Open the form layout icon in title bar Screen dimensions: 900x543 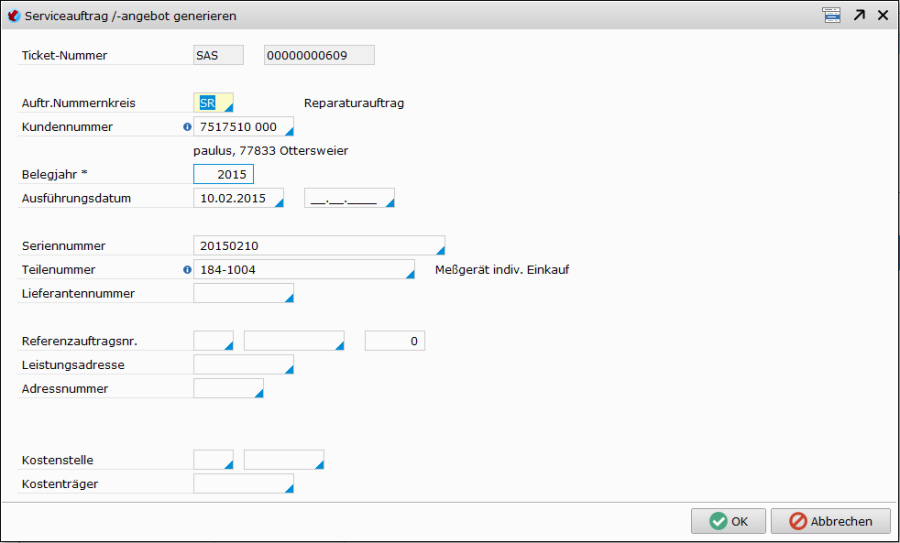pyautogui.click(x=831, y=15)
